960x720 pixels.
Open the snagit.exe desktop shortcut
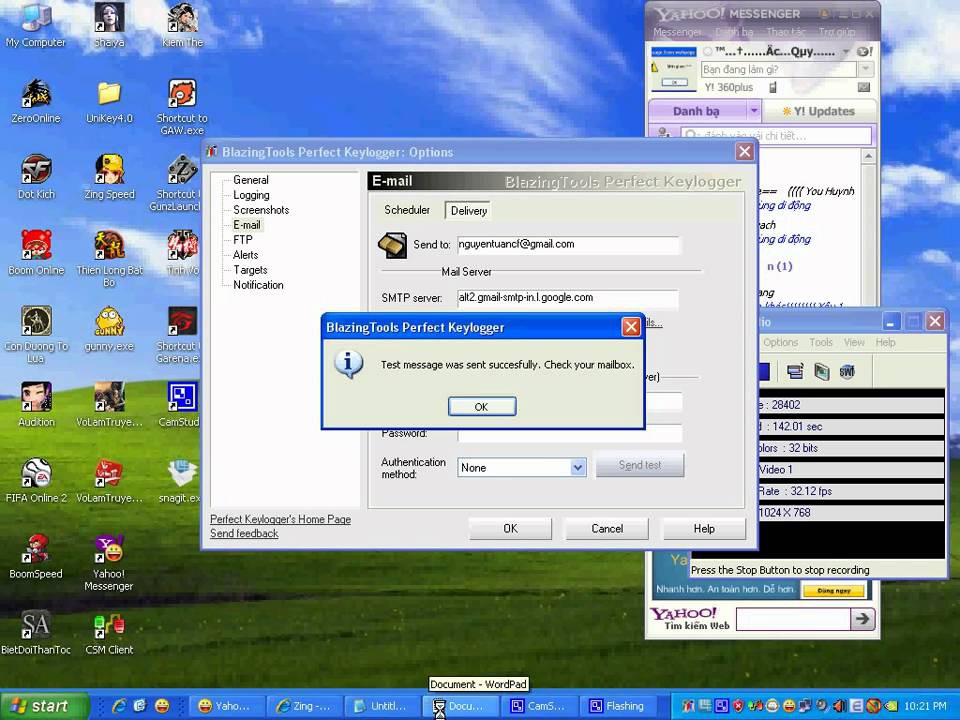(182, 474)
